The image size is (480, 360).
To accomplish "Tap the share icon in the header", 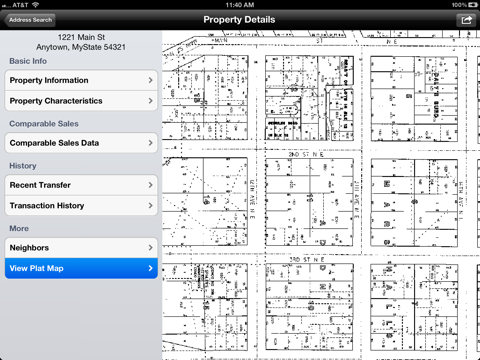I will (466, 20).
